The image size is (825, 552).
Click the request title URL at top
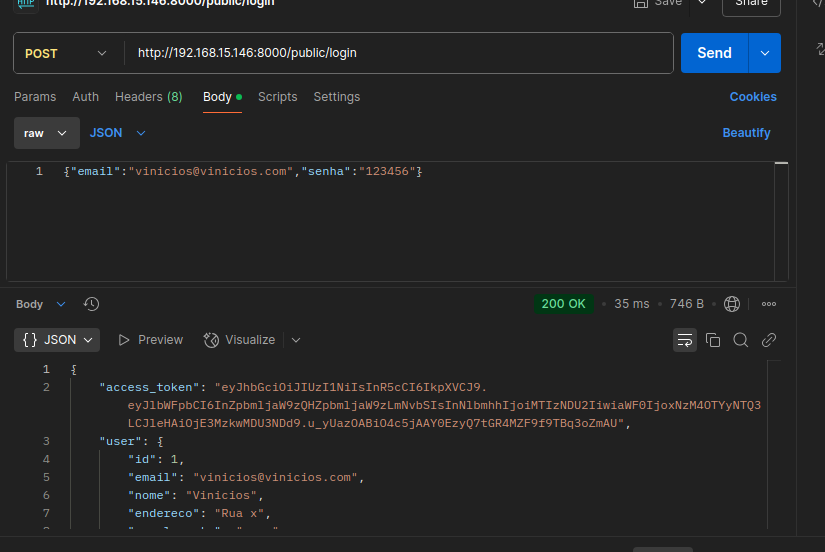pyautogui.click(x=160, y=3)
